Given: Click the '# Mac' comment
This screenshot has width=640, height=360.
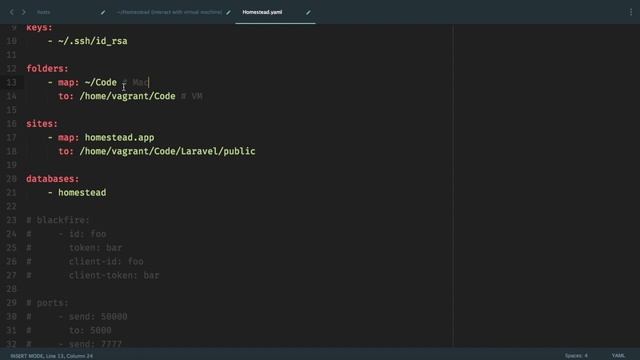Looking at the screenshot, I should tap(135, 82).
